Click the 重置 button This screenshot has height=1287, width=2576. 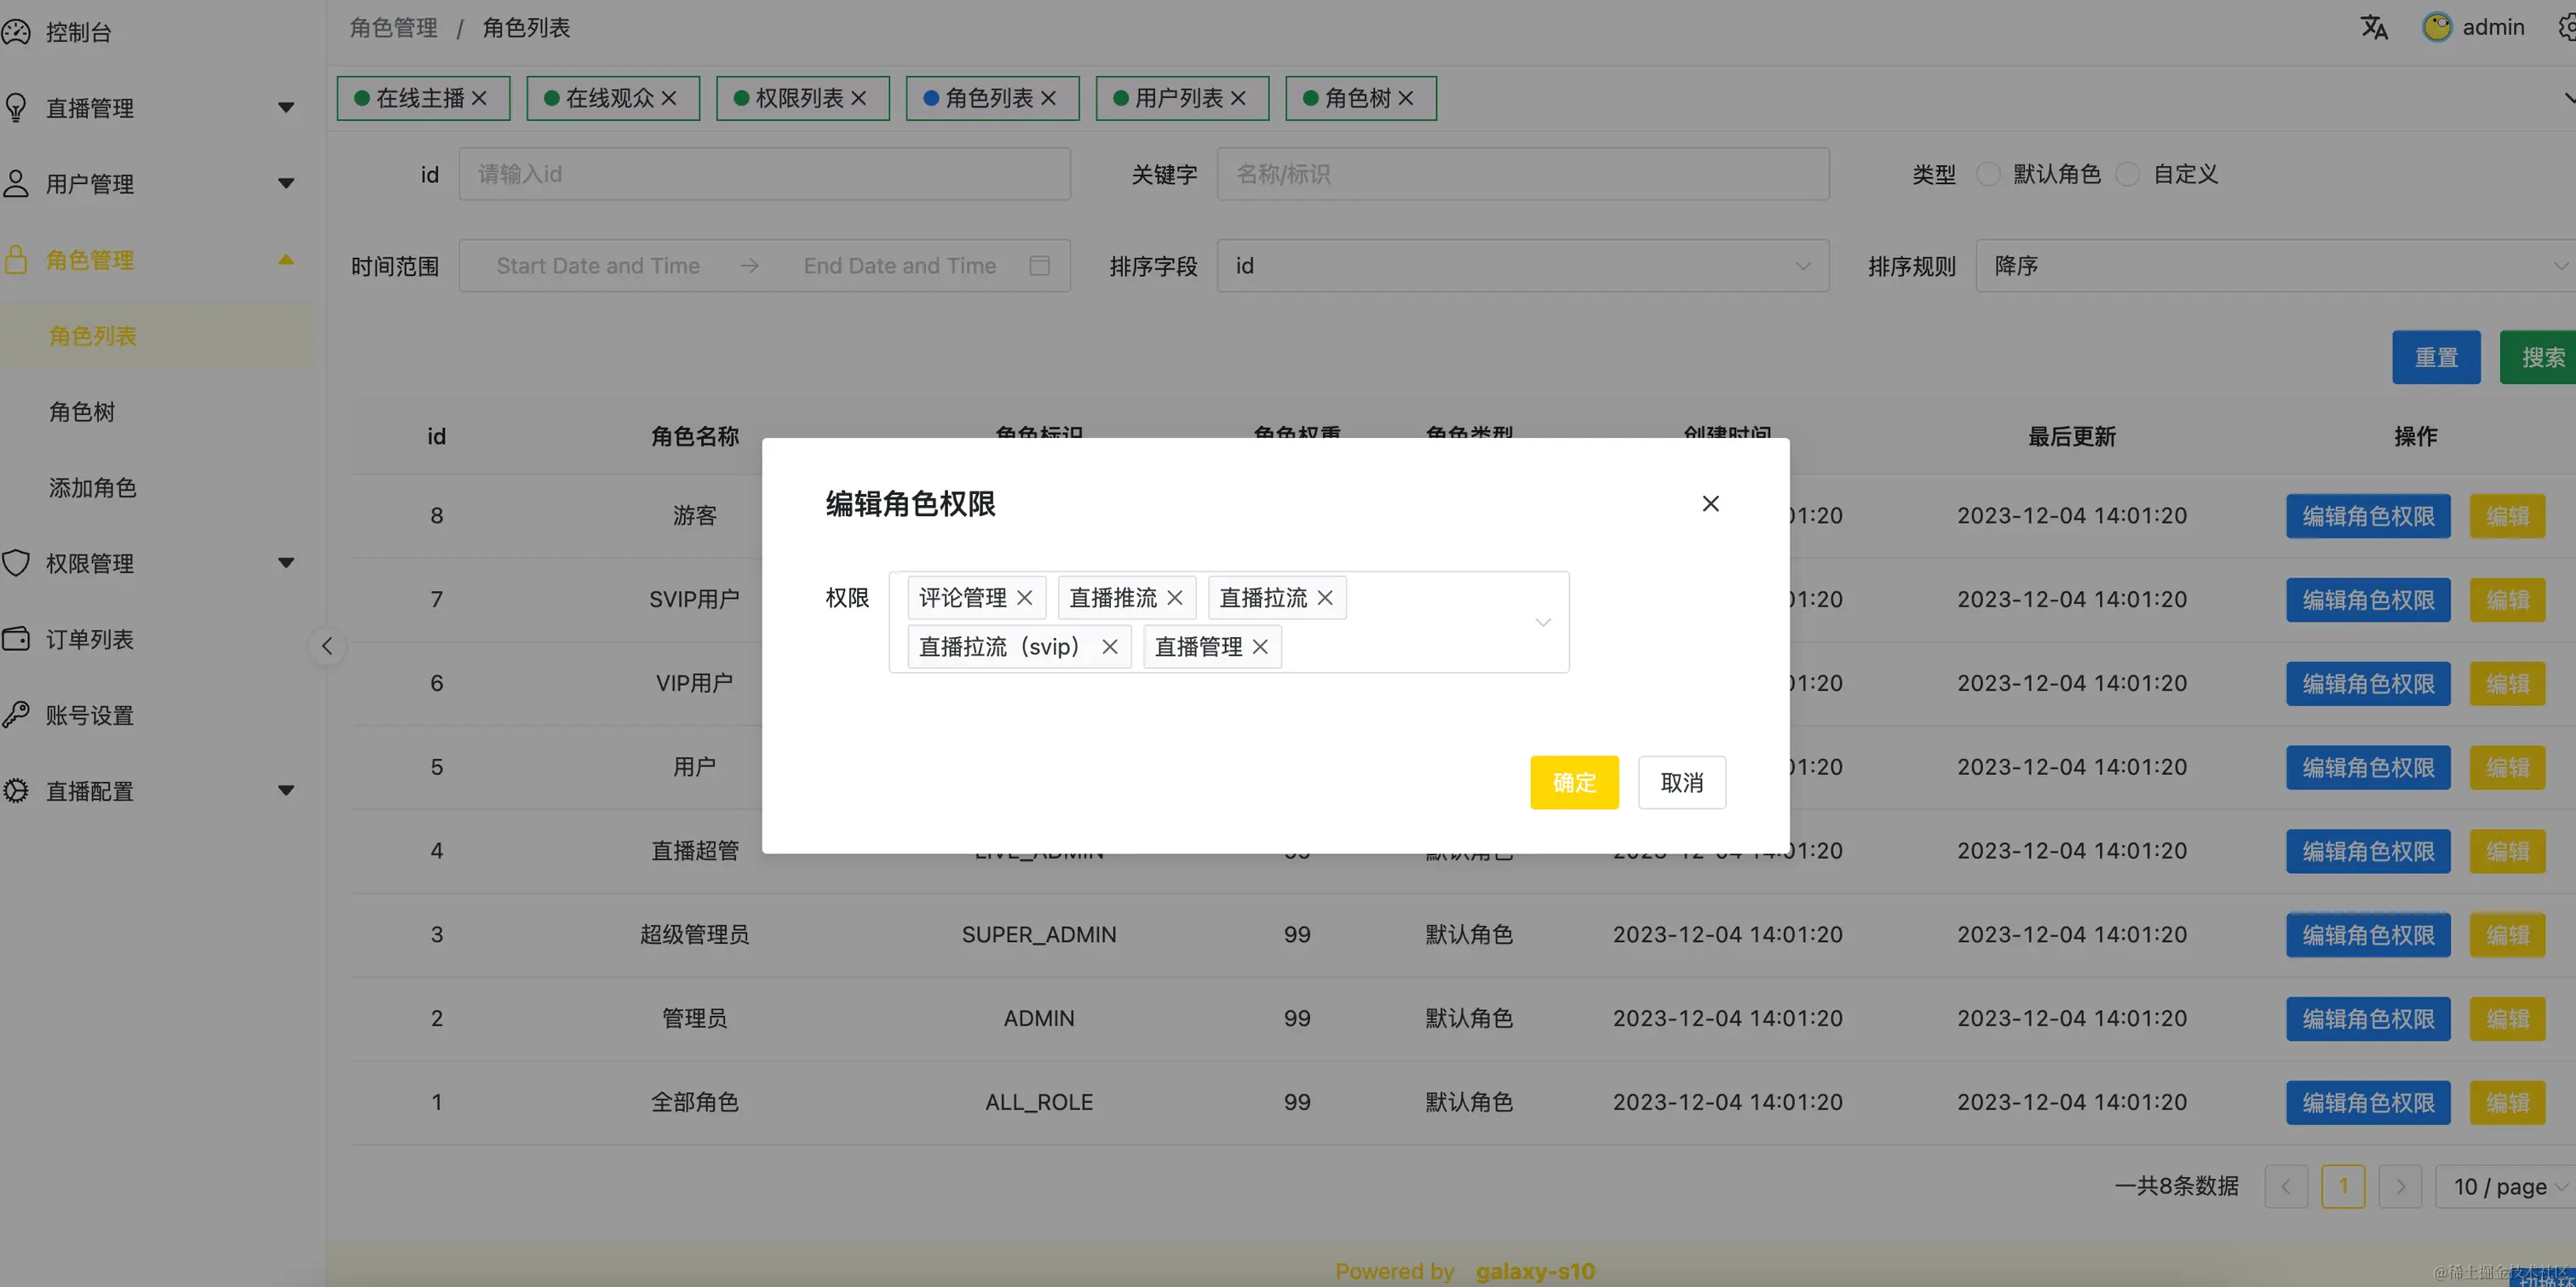click(2436, 357)
